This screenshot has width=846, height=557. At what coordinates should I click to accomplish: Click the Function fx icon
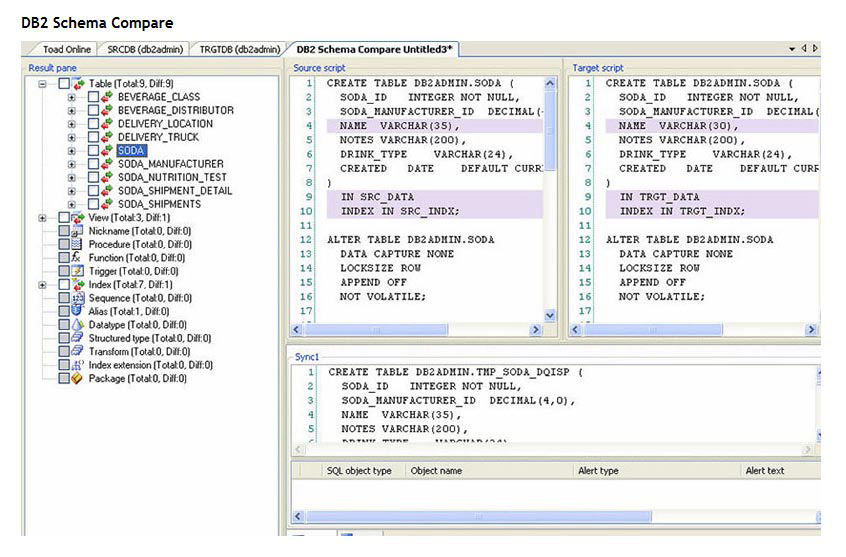(x=78, y=258)
